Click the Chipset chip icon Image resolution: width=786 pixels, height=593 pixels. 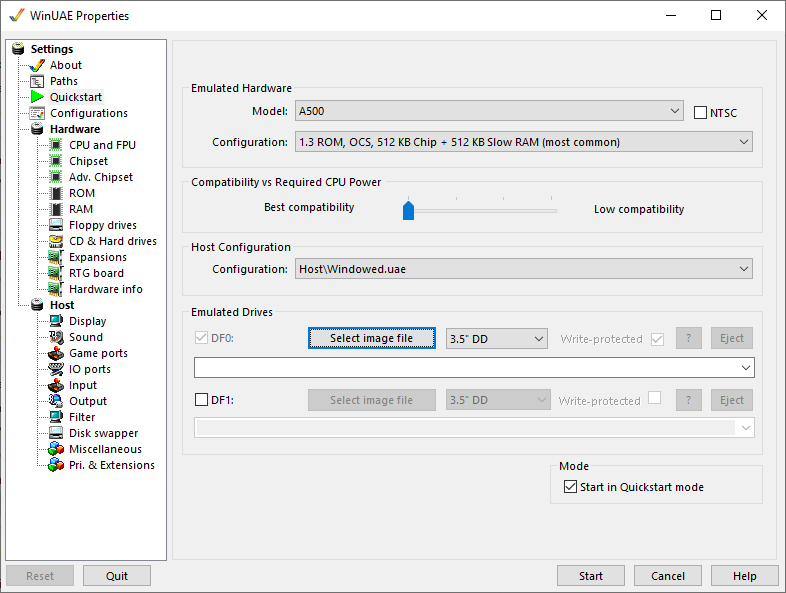pos(56,161)
